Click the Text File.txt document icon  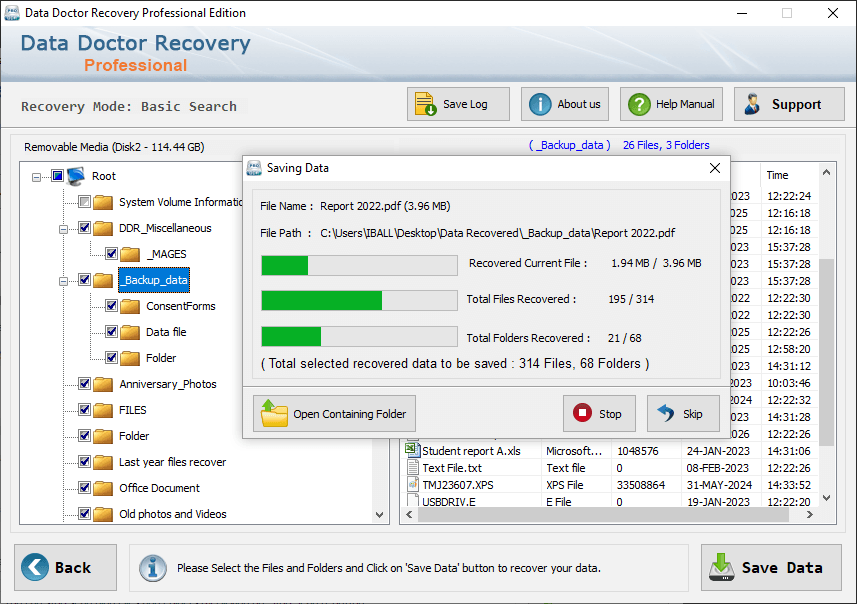coord(413,467)
